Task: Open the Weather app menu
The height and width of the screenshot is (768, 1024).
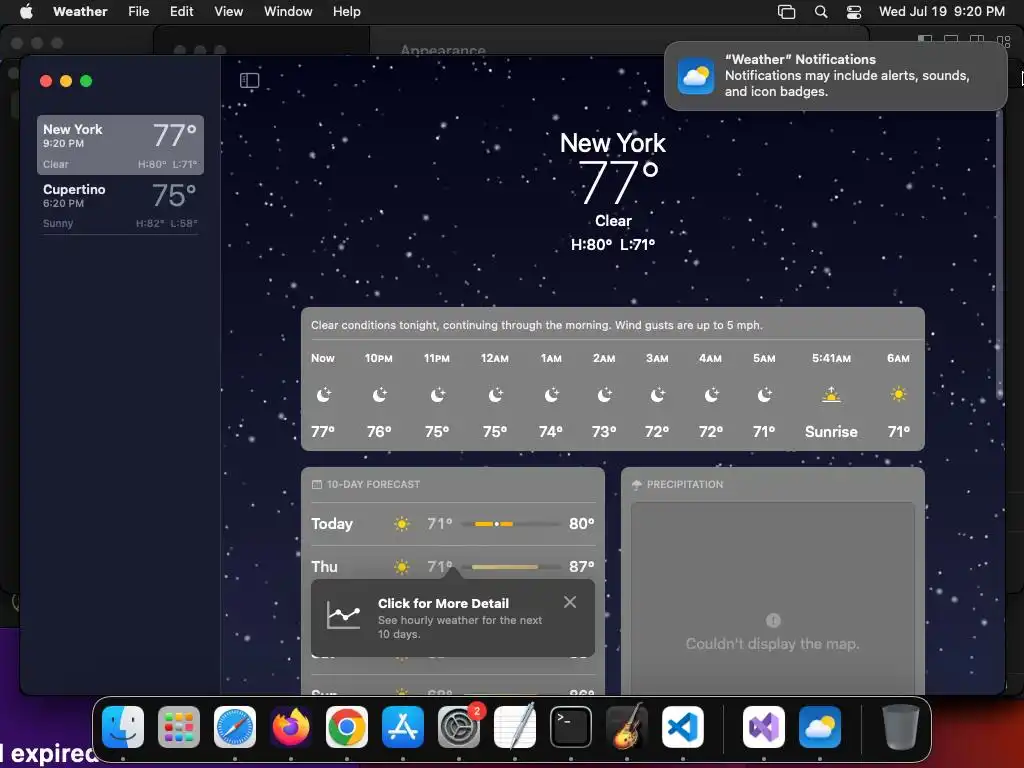Action: pyautogui.click(x=80, y=11)
